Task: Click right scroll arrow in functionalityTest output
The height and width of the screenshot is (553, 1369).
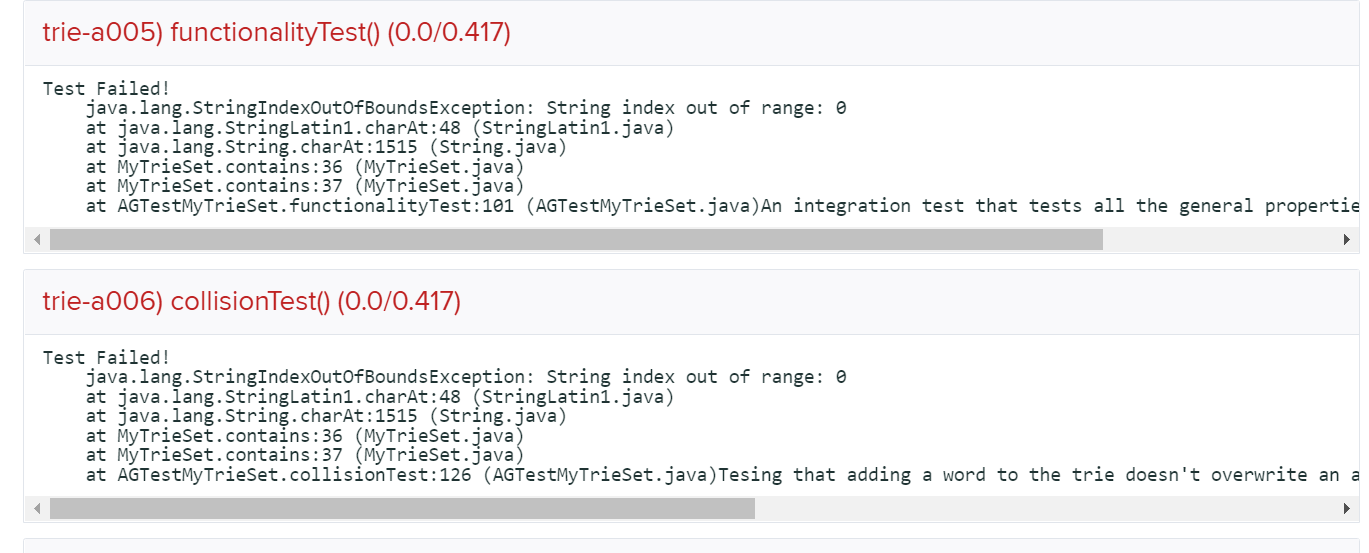Action: click(1347, 240)
